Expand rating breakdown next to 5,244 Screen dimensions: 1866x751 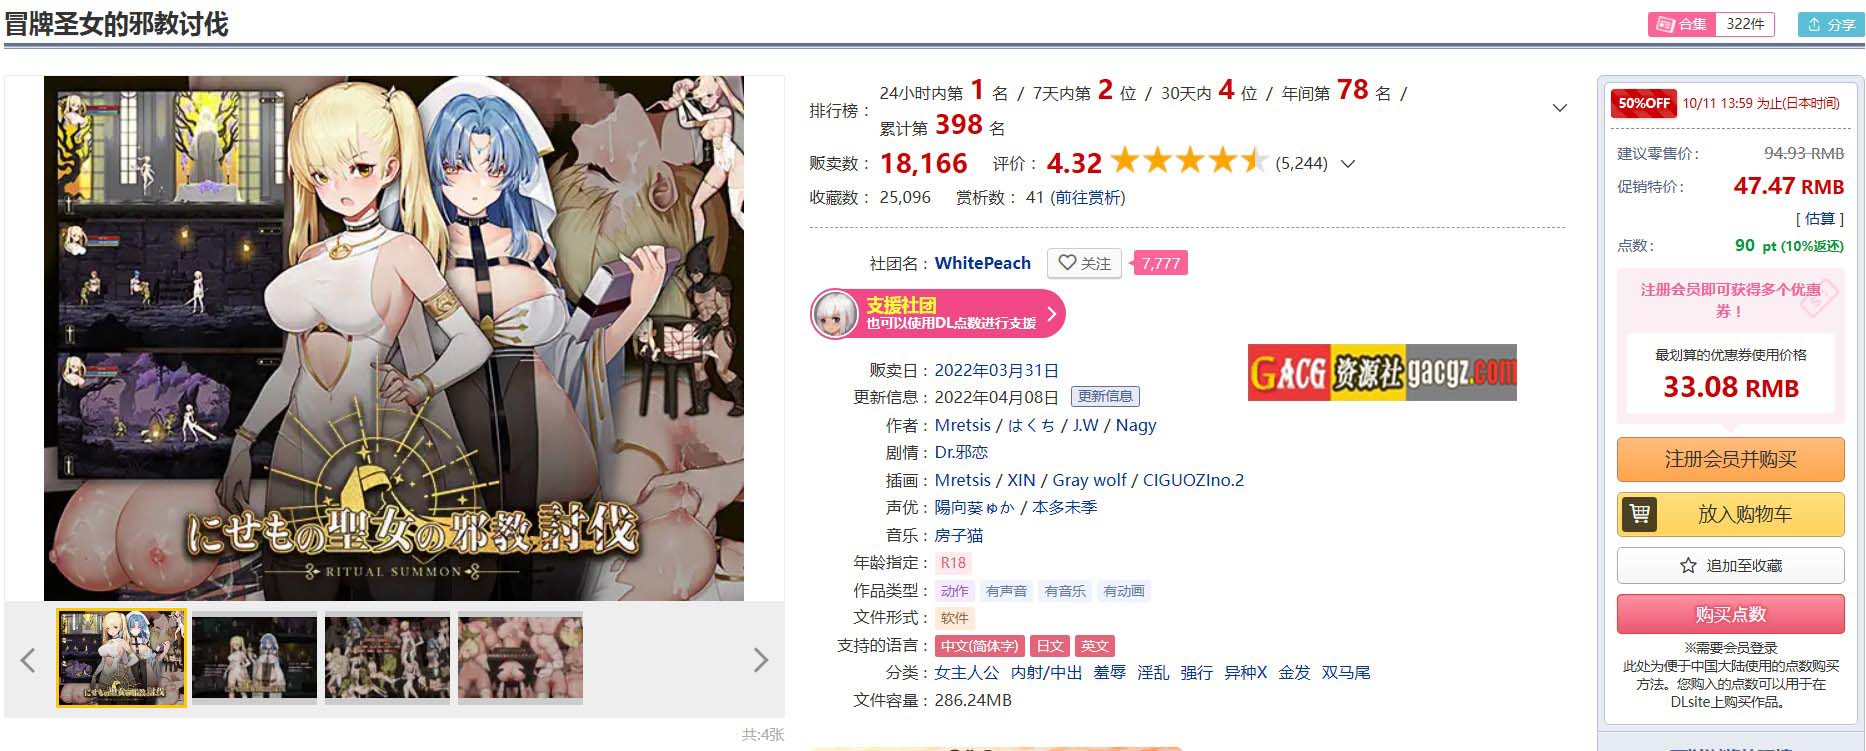[x=1347, y=164]
